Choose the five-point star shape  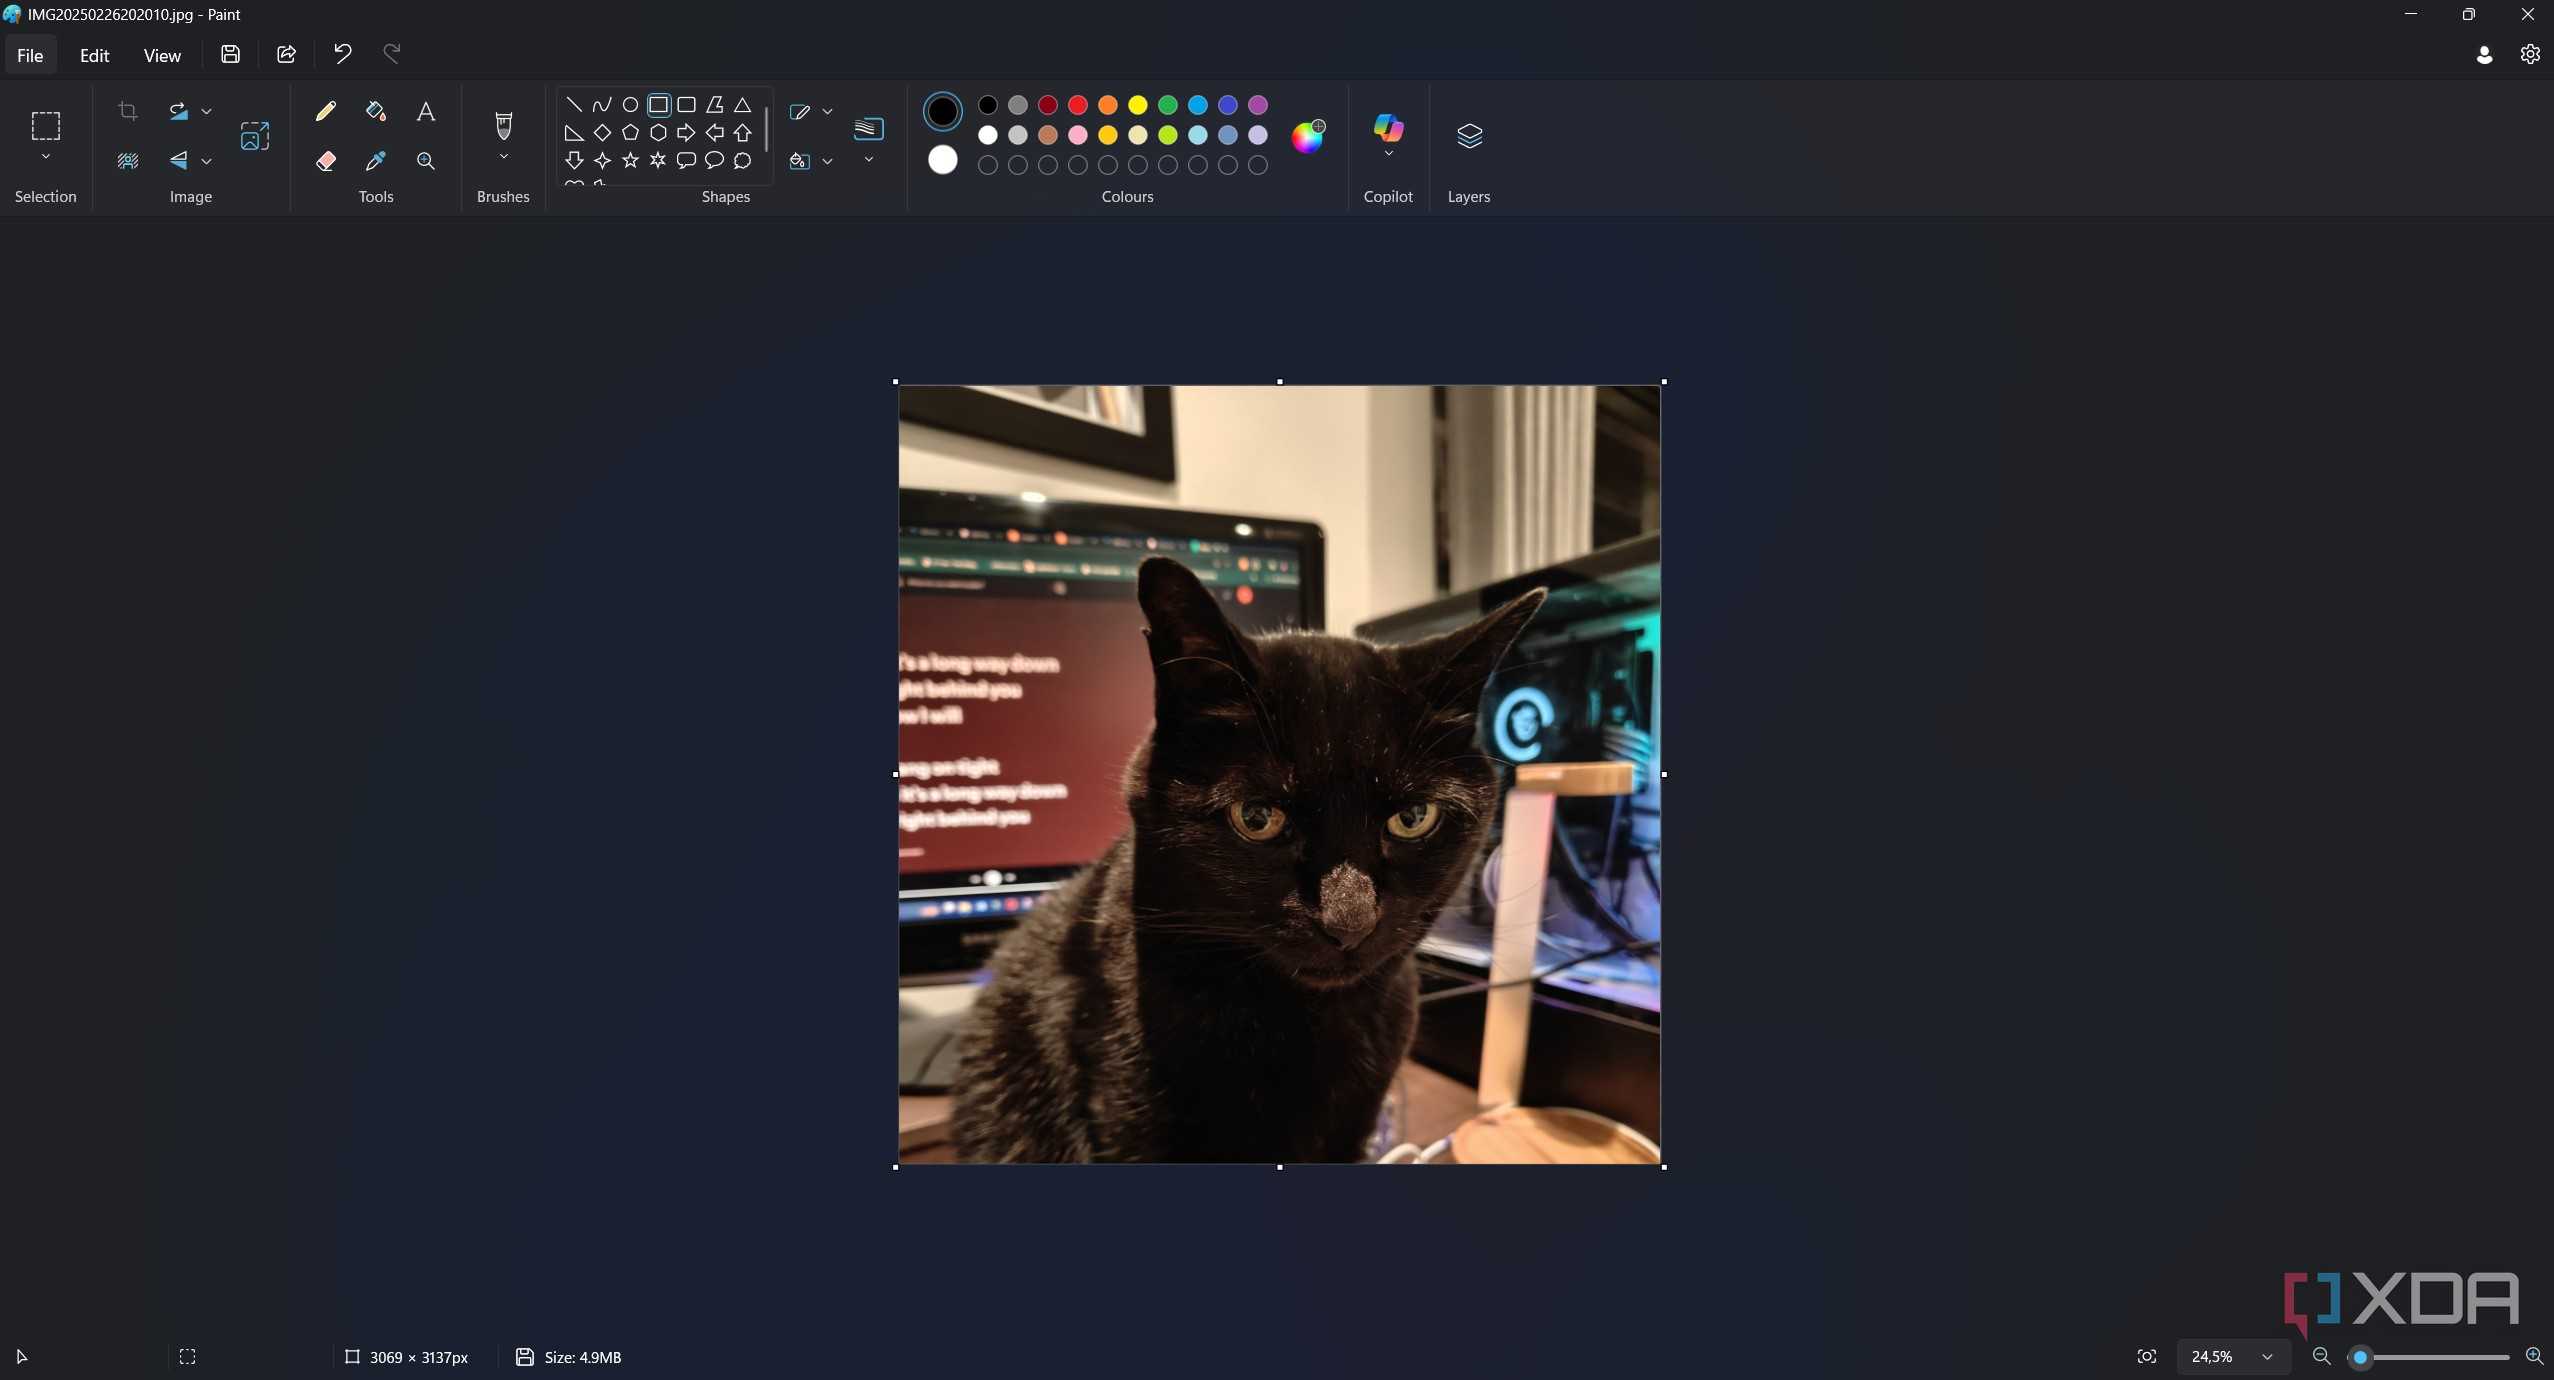click(630, 160)
